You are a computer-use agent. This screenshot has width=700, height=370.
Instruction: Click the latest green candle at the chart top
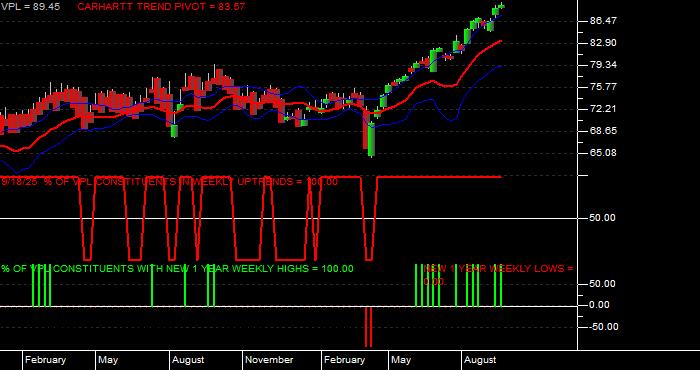pyautogui.click(x=502, y=6)
